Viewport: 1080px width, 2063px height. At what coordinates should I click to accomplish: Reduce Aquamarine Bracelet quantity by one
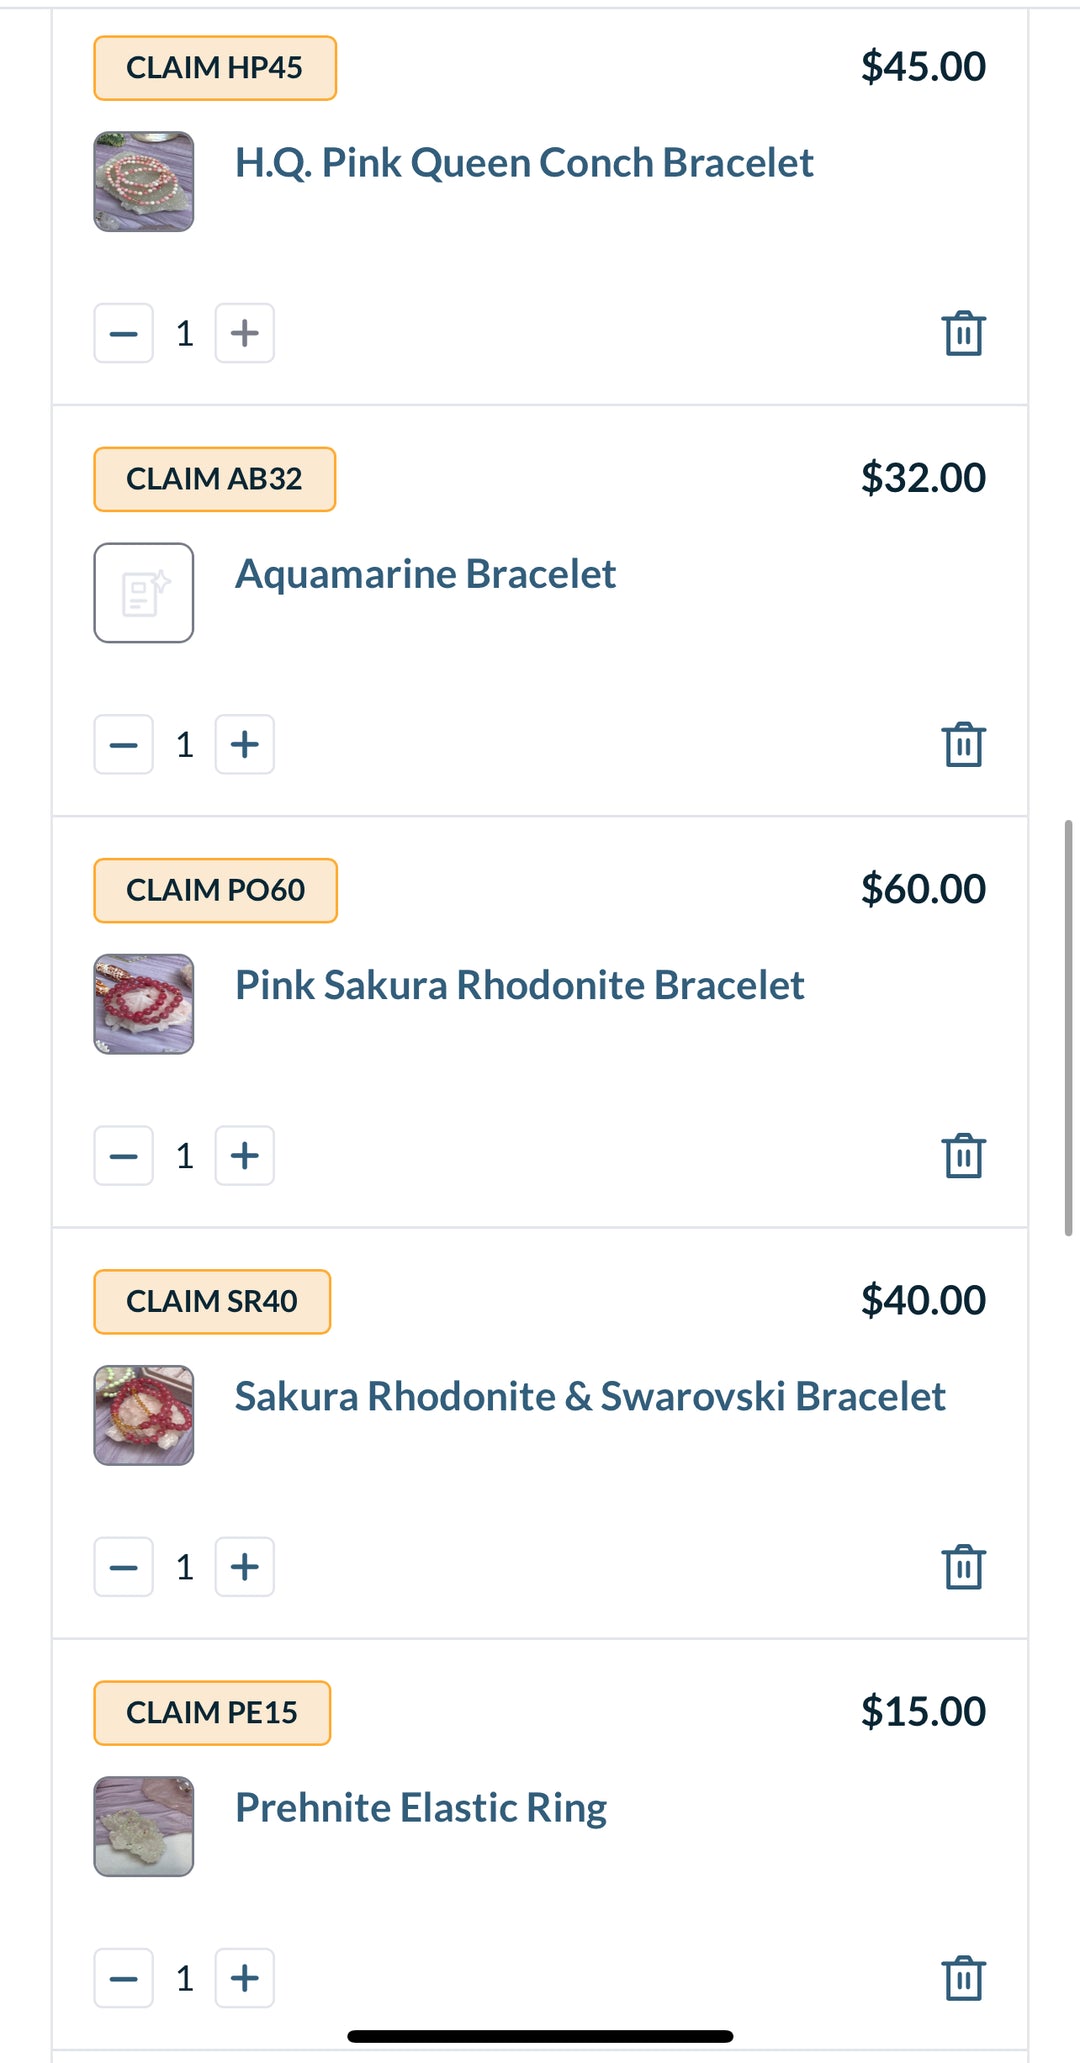pos(124,744)
